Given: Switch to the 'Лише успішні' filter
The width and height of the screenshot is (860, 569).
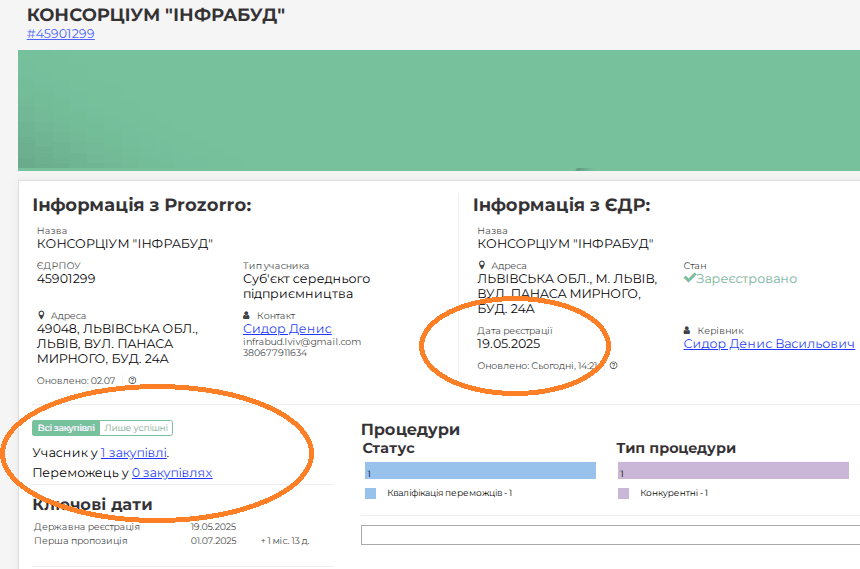Looking at the screenshot, I should [137, 428].
